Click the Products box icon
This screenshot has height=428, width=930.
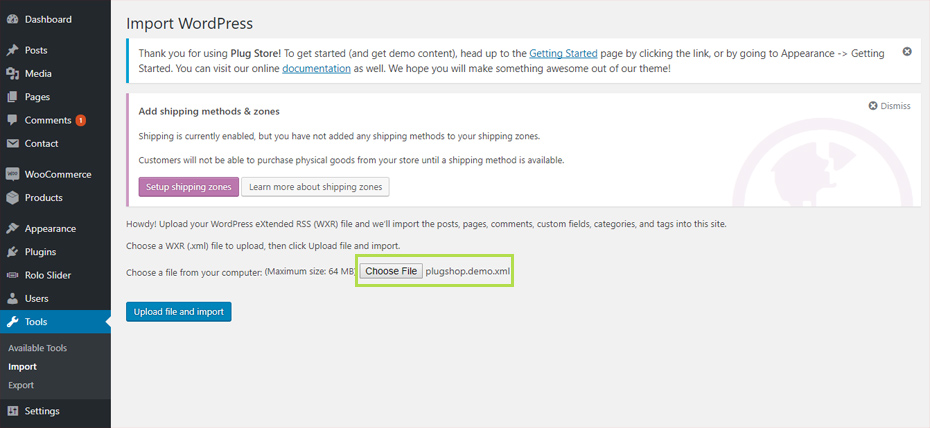[12, 198]
